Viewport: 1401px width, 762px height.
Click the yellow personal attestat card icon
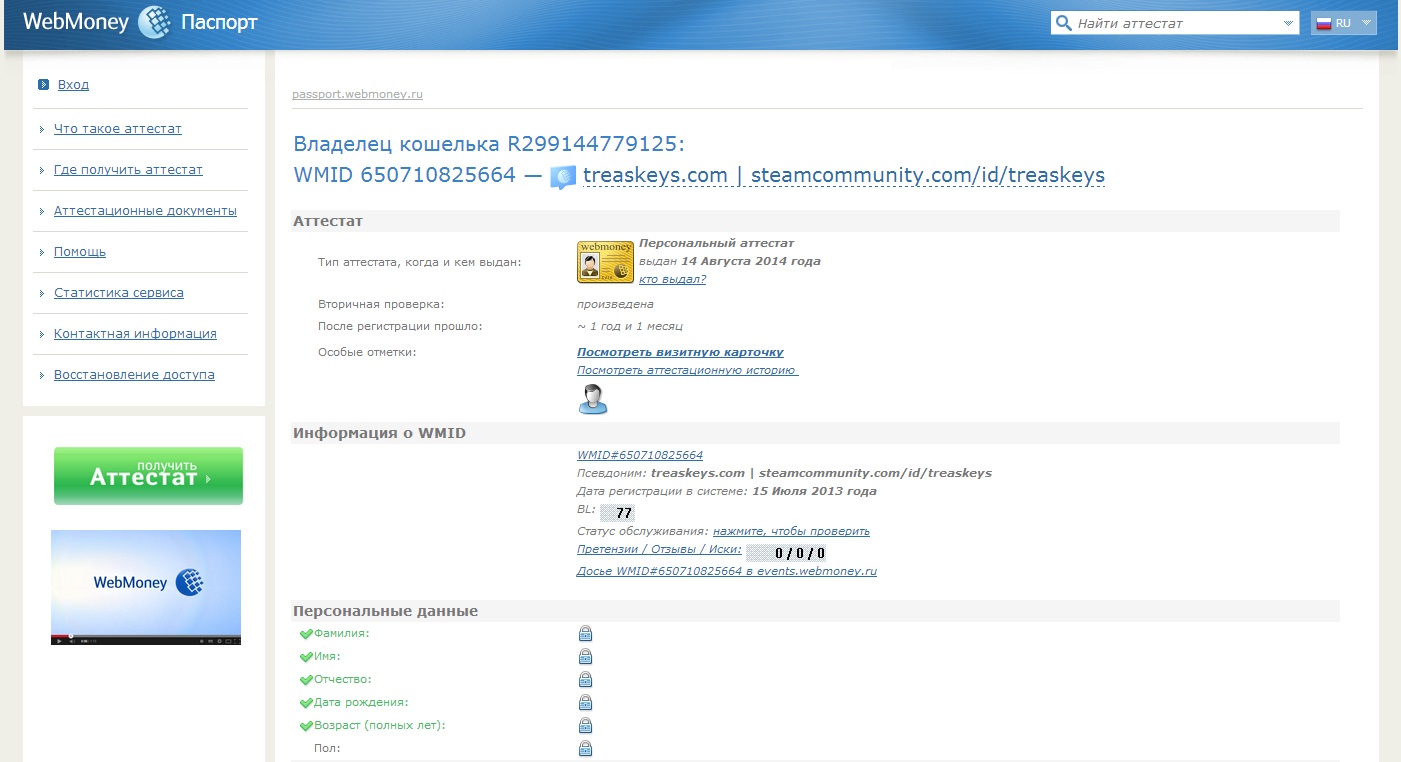point(605,262)
